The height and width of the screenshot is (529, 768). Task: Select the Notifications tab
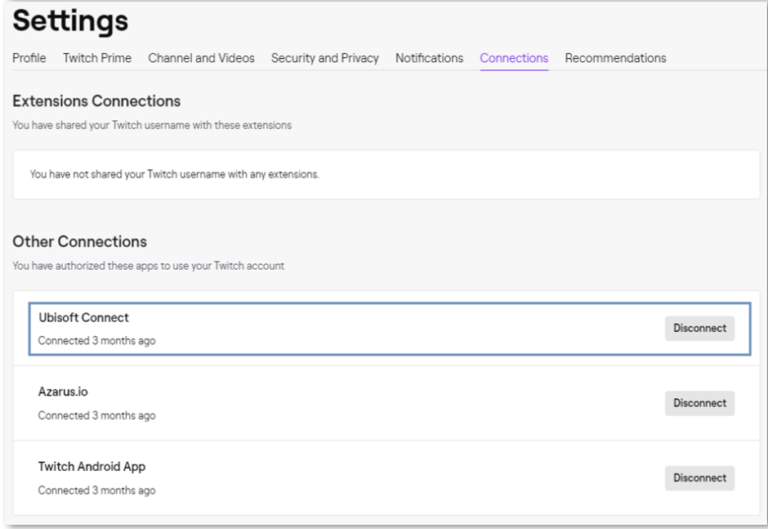[429, 58]
